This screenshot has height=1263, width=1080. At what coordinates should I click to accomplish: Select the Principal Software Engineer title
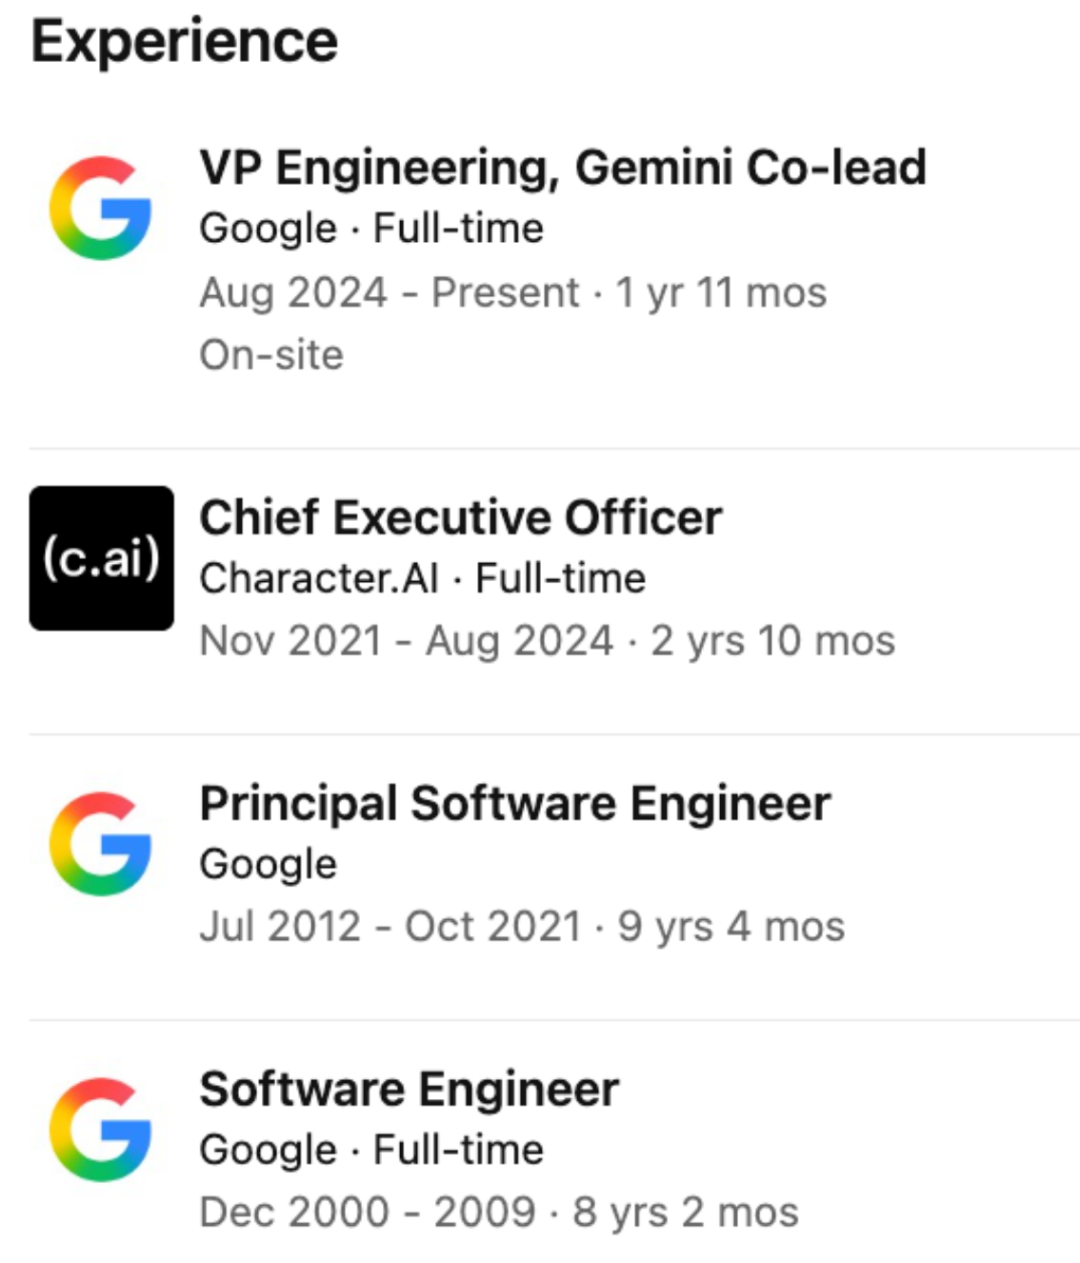515,803
